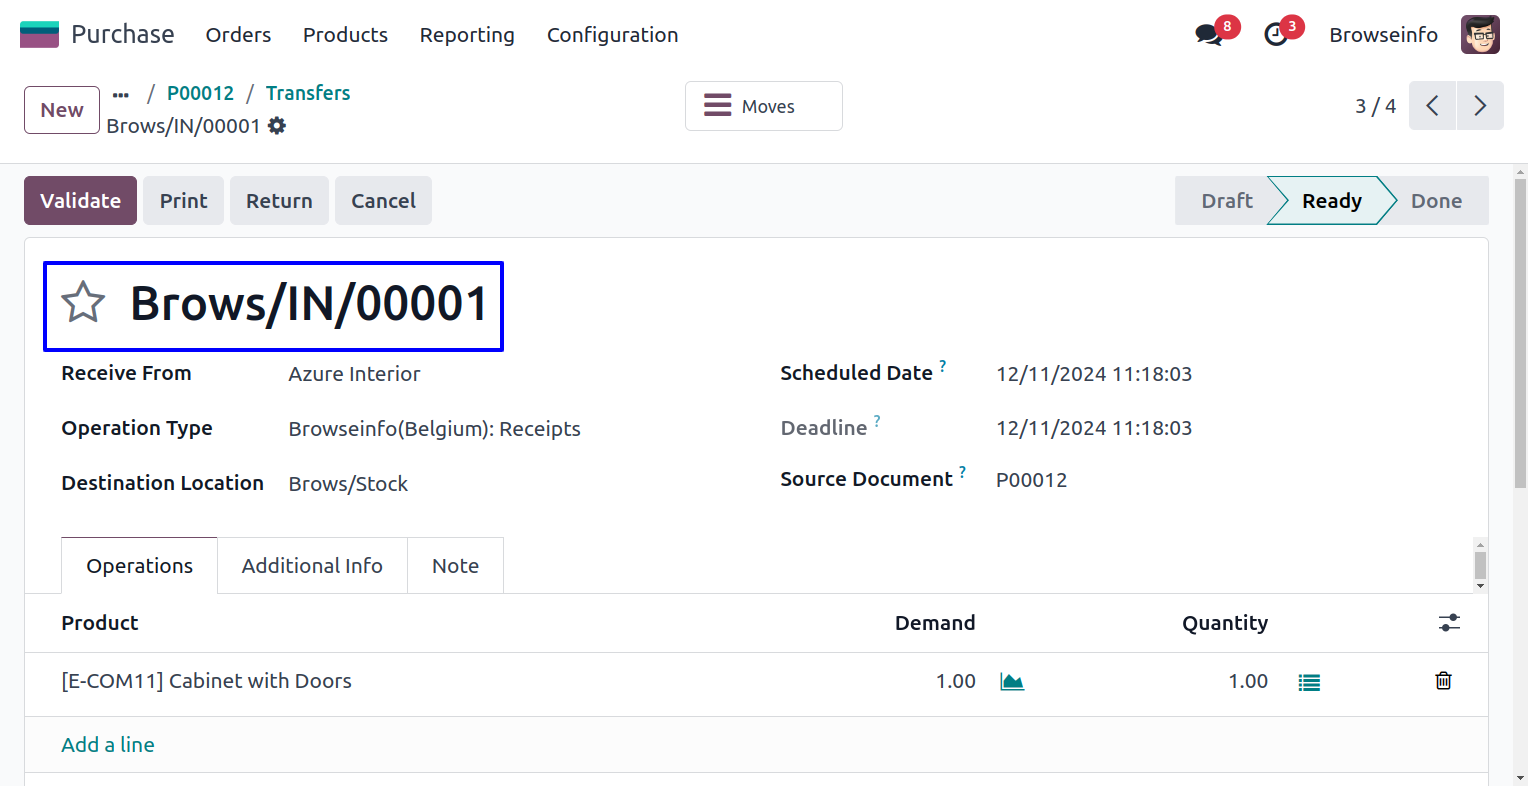The height and width of the screenshot is (786, 1528).
Task: Click the Quantity column header
Action: (x=1225, y=623)
